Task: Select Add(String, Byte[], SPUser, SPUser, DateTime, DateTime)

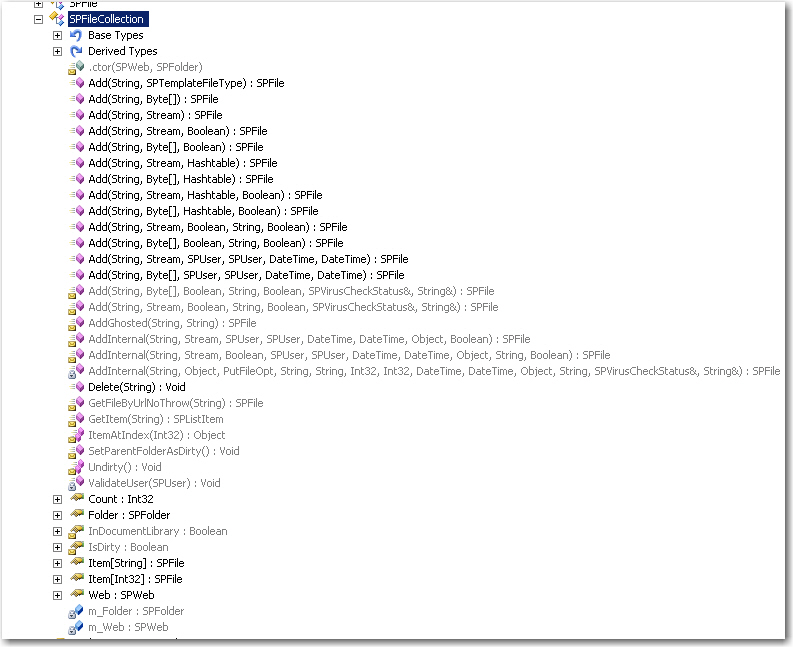Action: pyautogui.click(x=246, y=275)
